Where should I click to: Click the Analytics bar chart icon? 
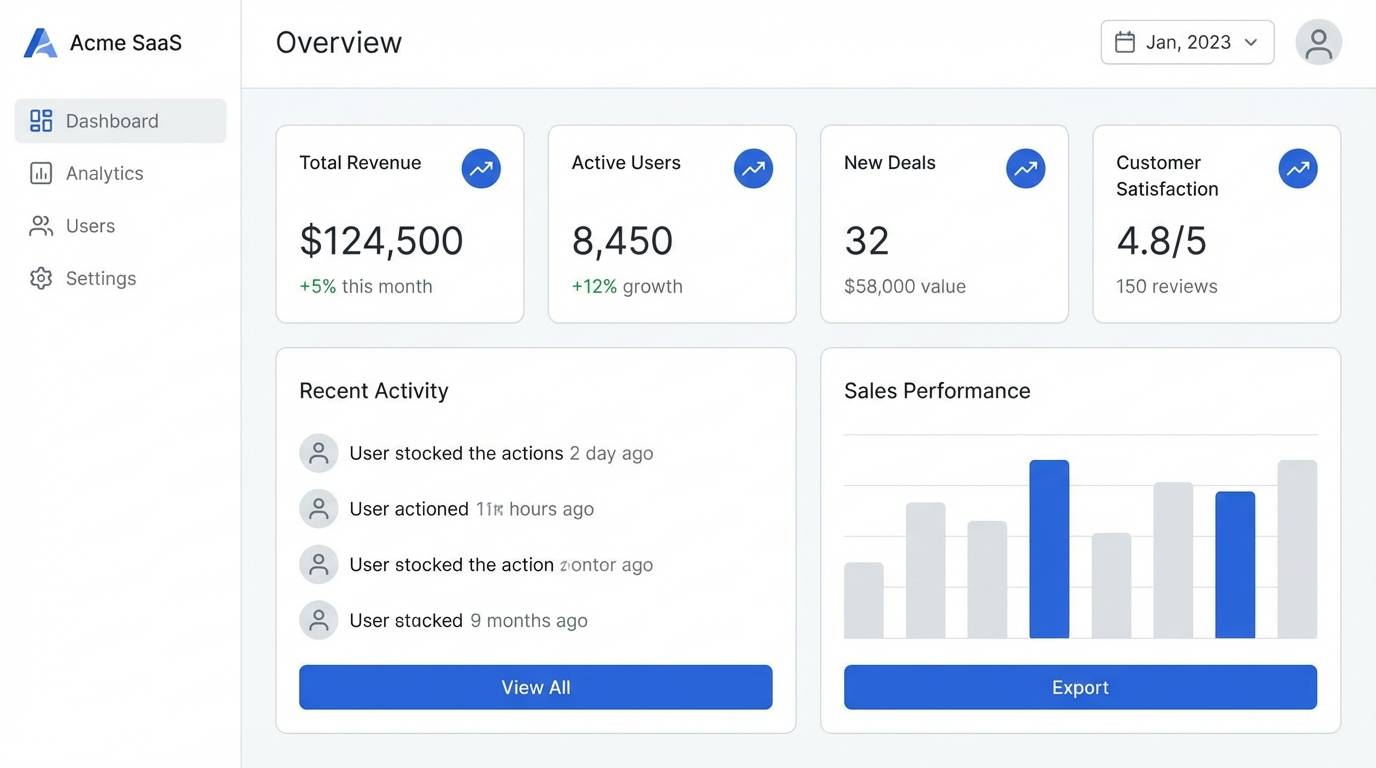point(40,172)
